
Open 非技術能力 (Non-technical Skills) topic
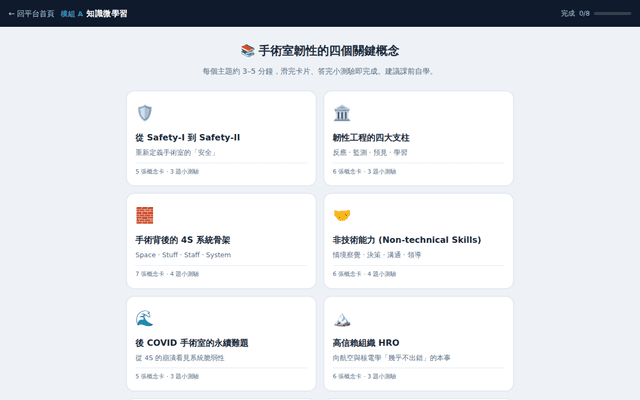pos(418,241)
